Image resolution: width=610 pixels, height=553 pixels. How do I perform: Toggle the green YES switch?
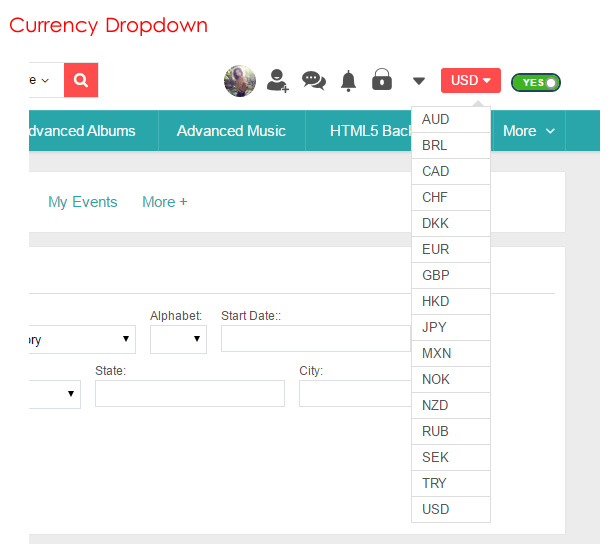tap(535, 82)
